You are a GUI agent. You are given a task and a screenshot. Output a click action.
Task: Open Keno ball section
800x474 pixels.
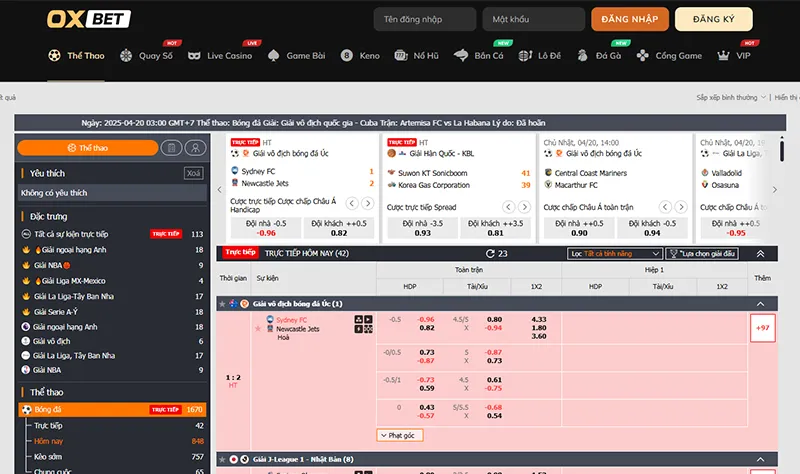coord(360,56)
